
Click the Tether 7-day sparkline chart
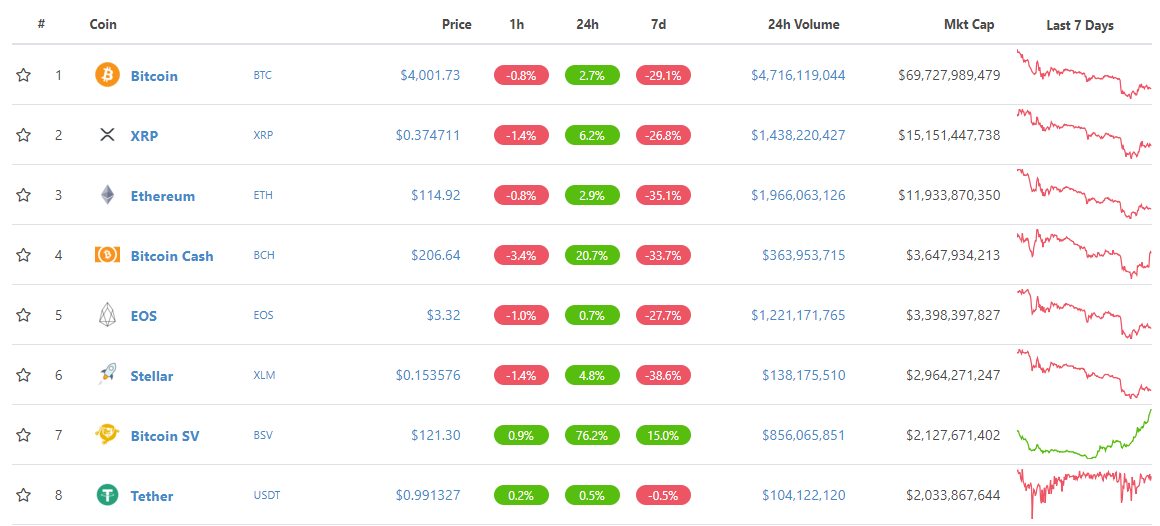pyautogui.click(x=1084, y=493)
